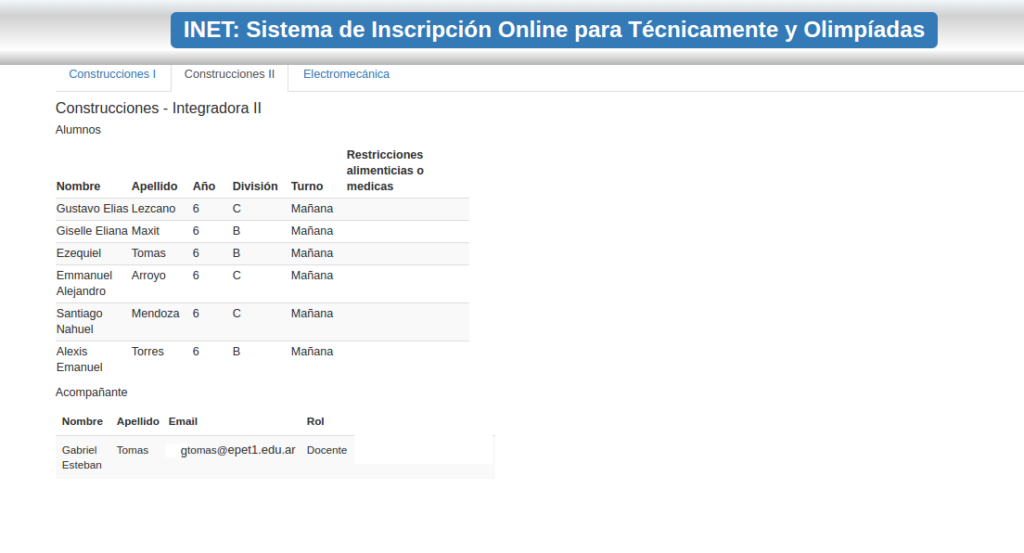Click Mañana in Torres row
The height and width of the screenshot is (553, 1024).
[312, 351]
